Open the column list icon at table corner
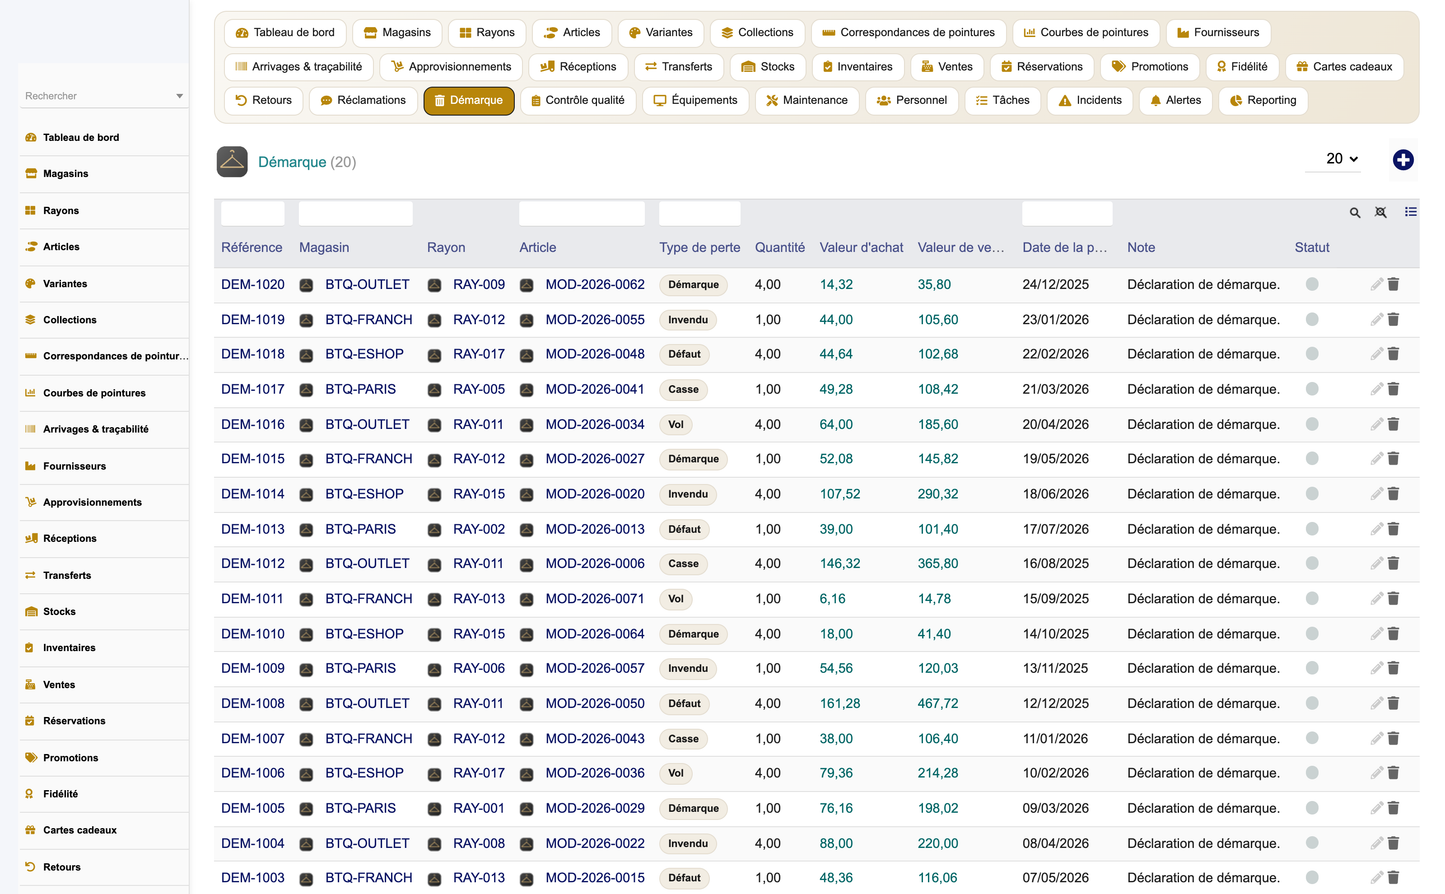This screenshot has height=894, width=1445. (1411, 212)
